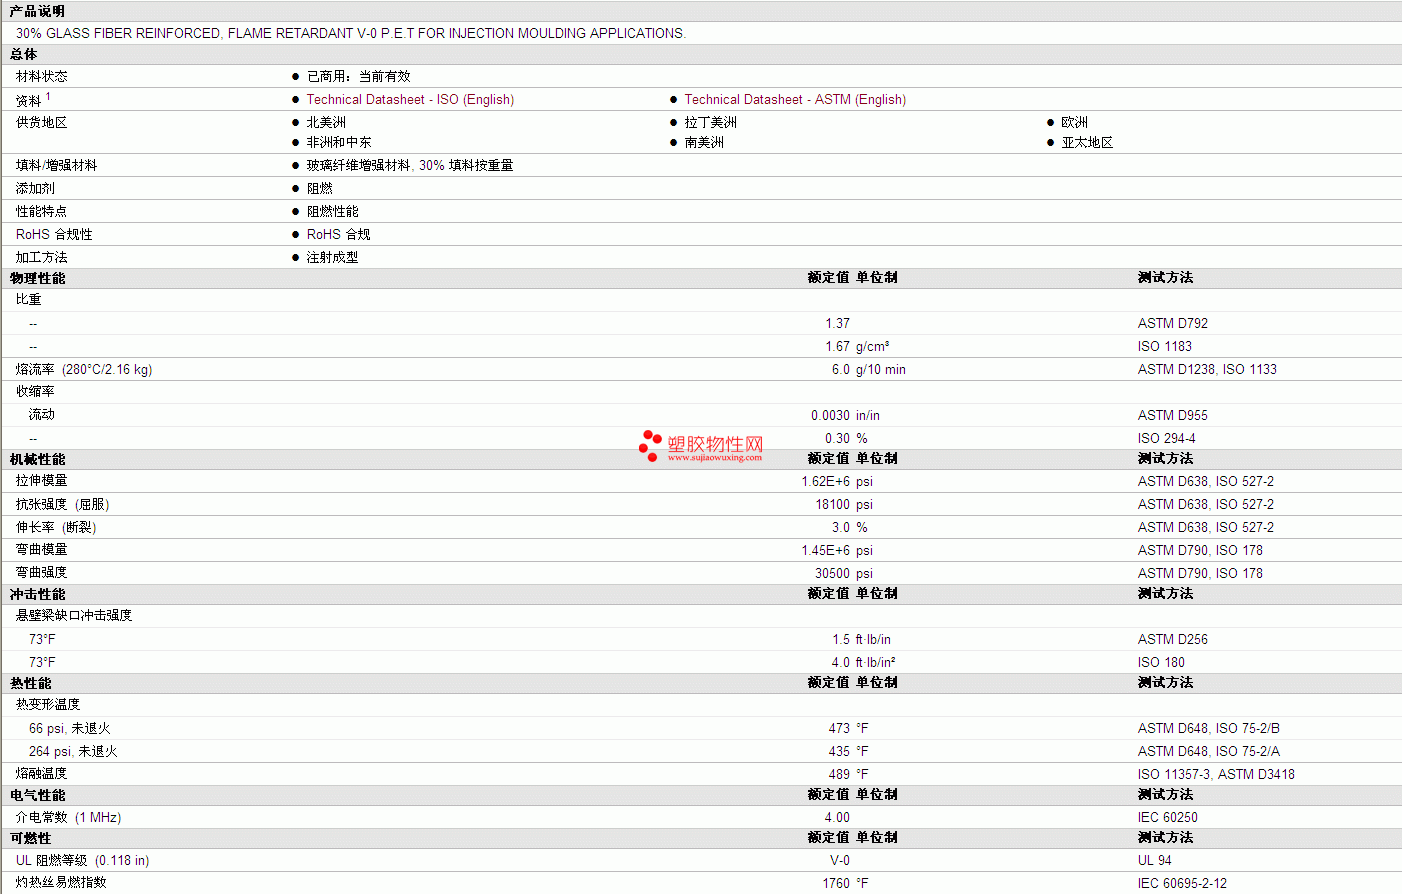Screen dimensions: 1402x894
Task: Click the 总体 section header
Action: [x=24, y=54]
